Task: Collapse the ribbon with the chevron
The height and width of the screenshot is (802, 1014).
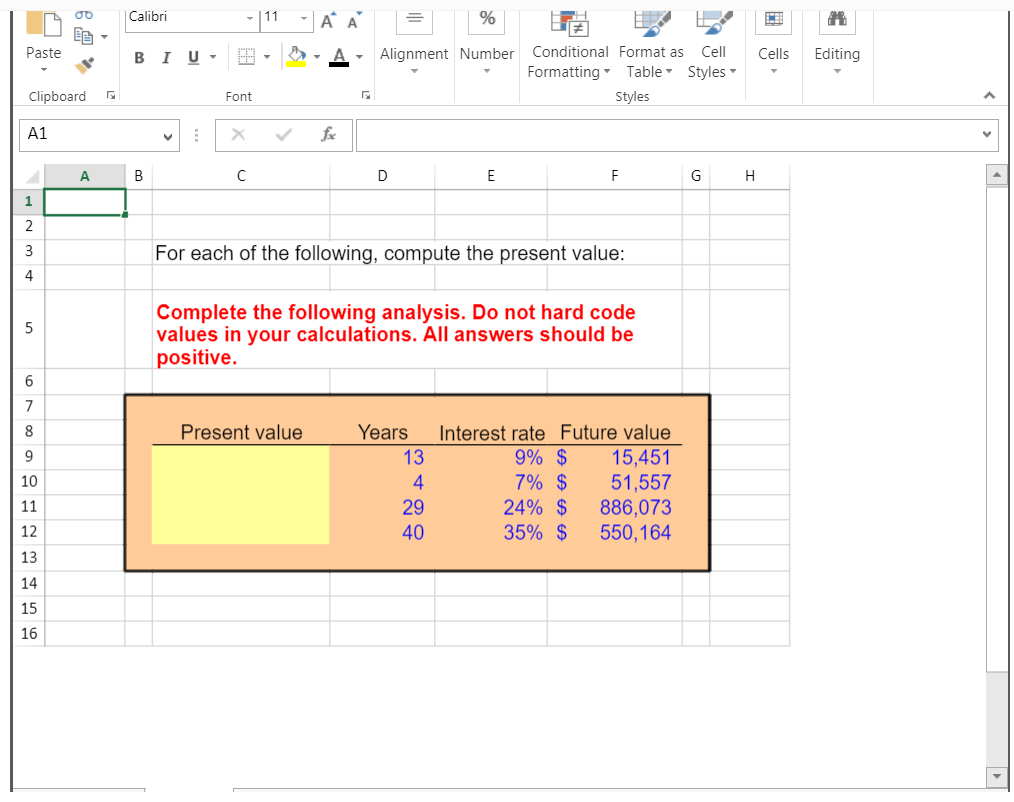Action: pyautogui.click(x=989, y=96)
